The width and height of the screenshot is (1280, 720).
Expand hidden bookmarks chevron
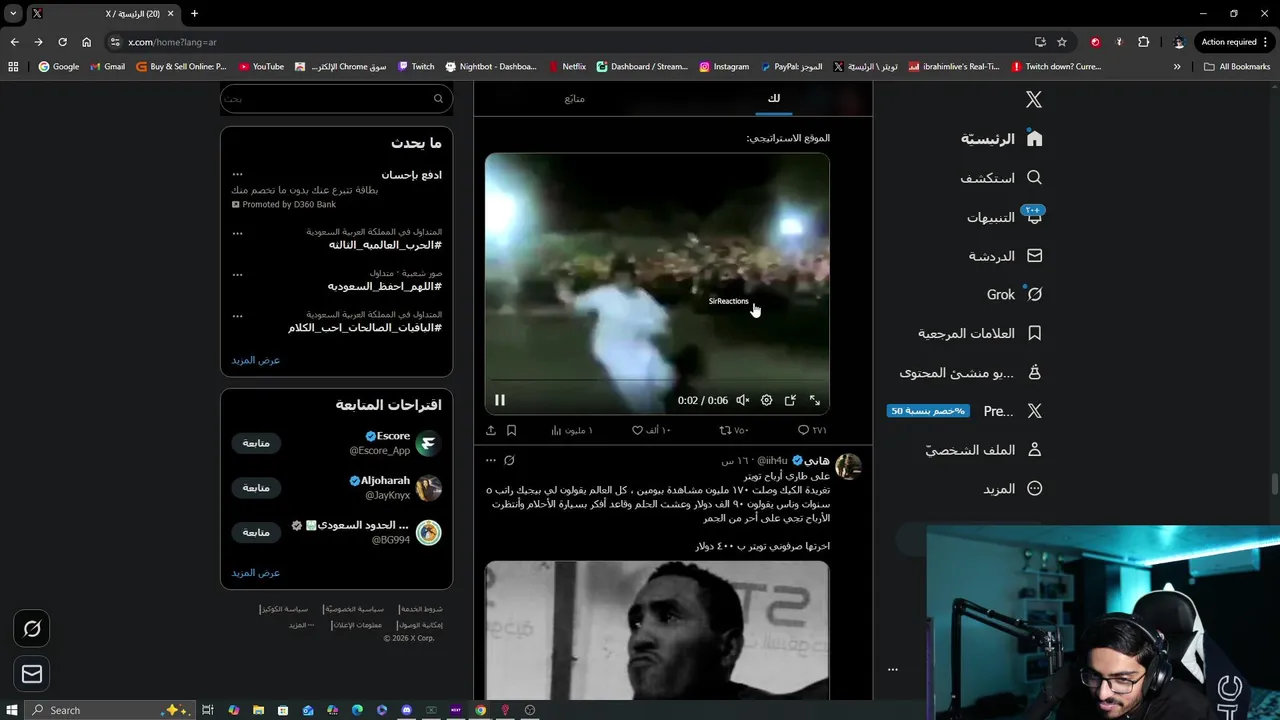point(1177,67)
